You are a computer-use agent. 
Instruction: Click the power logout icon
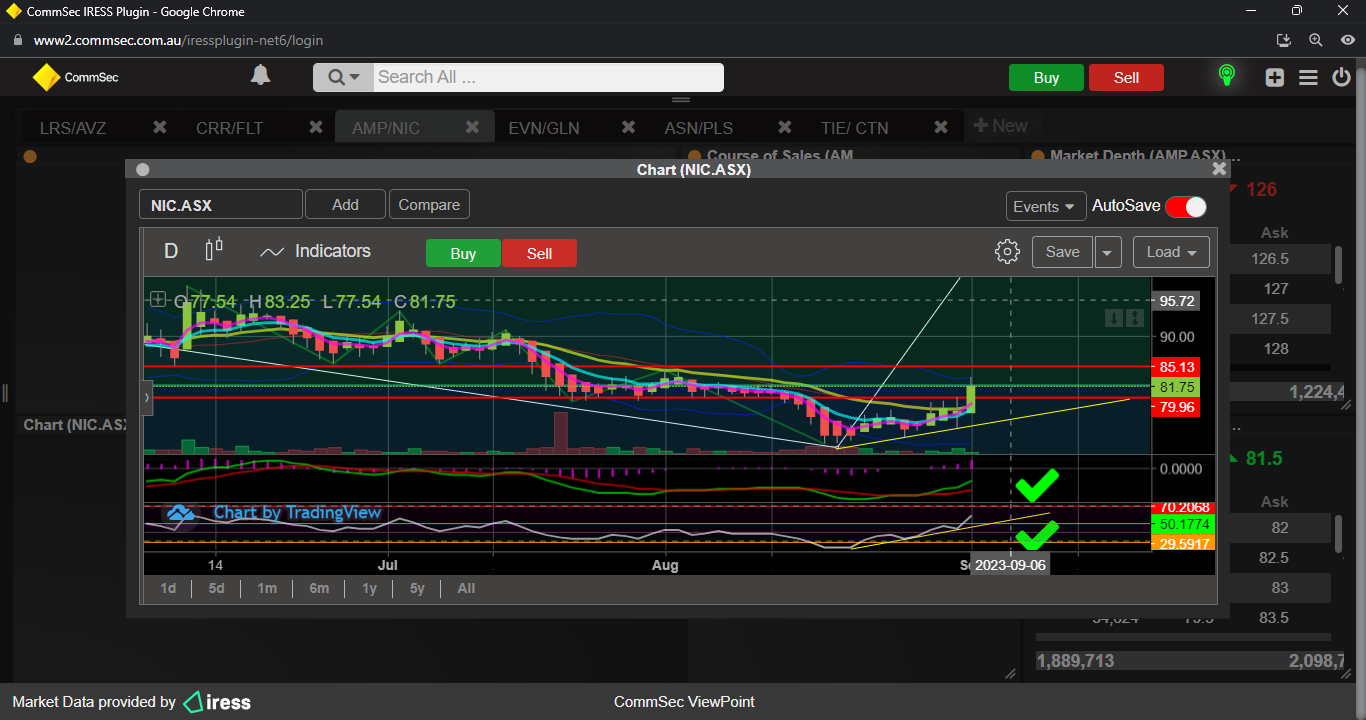(1342, 77)
